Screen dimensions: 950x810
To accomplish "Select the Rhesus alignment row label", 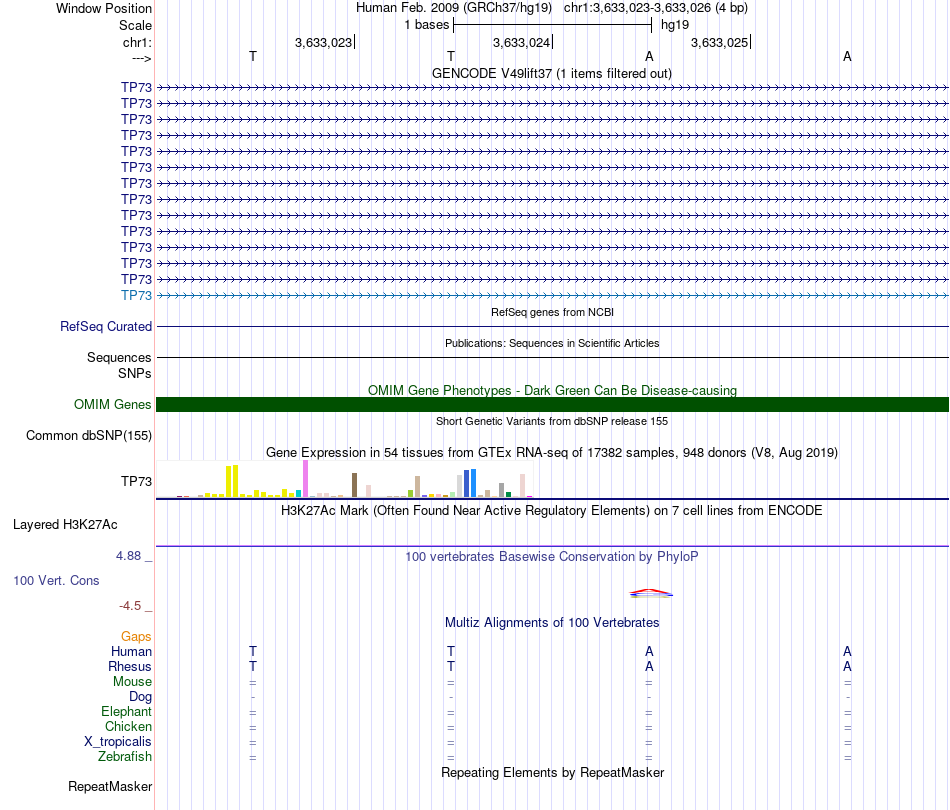I will [130, 666].
